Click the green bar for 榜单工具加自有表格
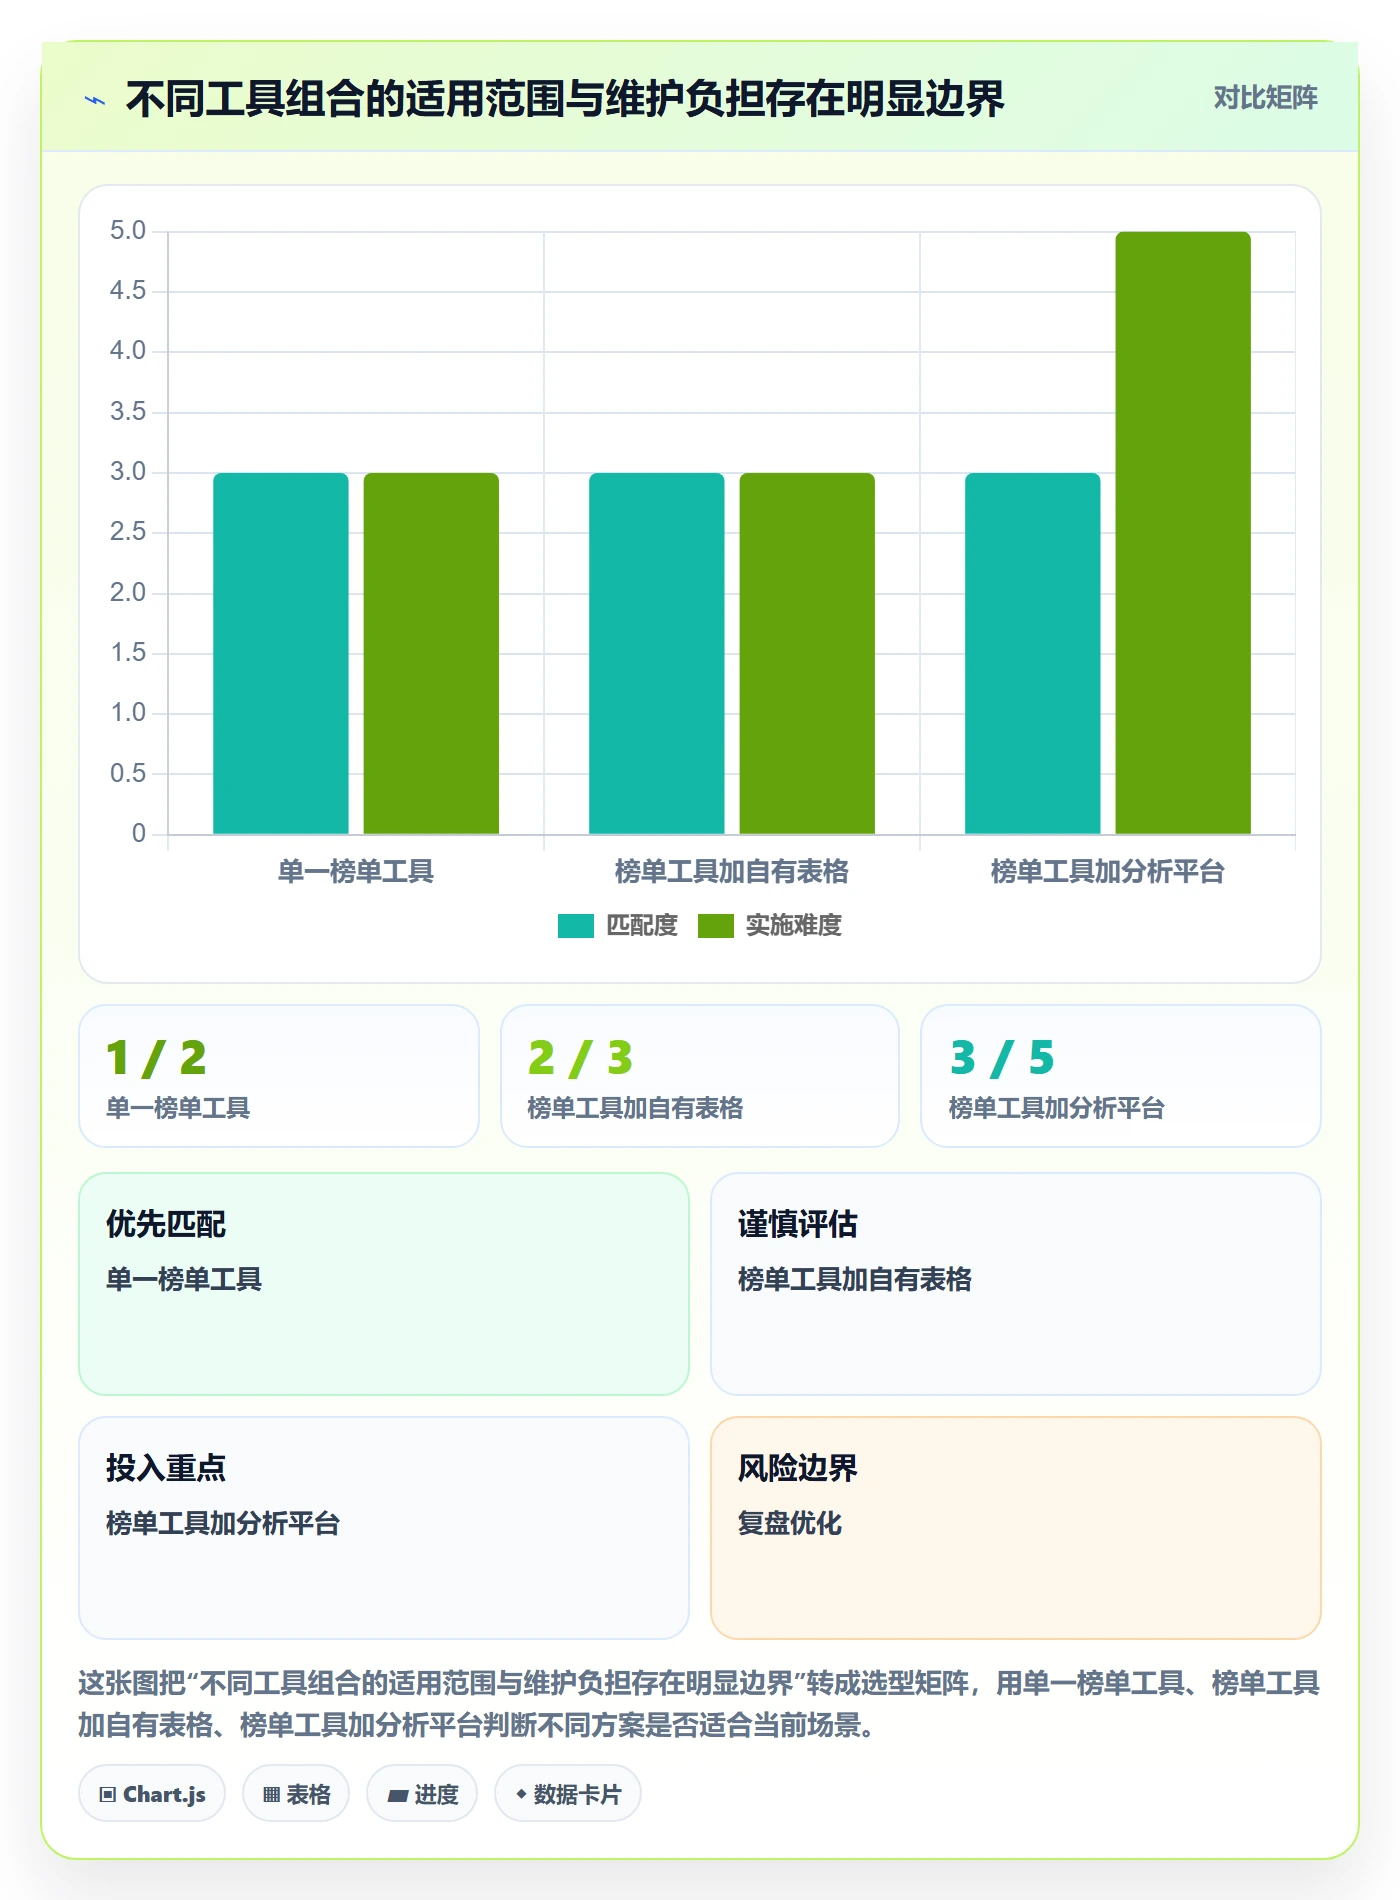This screenshot has width=1400, height=1900. (x=807, y=653)
